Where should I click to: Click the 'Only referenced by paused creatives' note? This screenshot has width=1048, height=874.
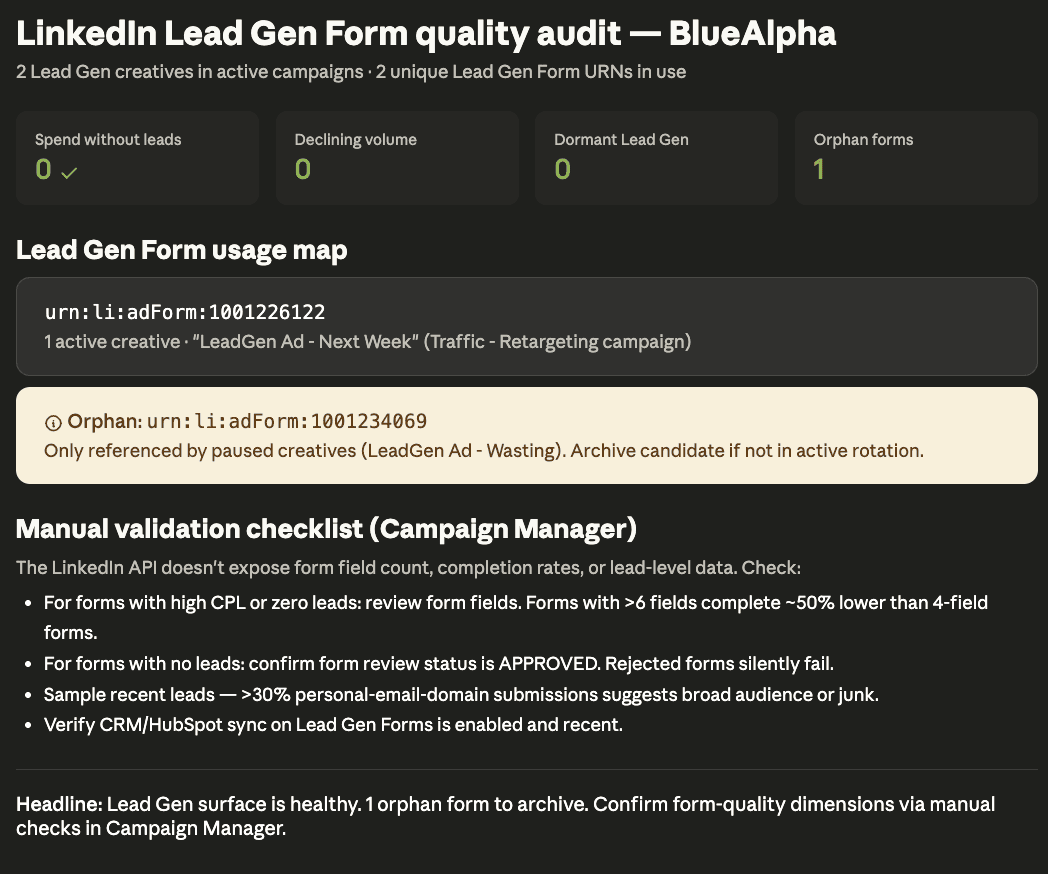pos(484,451)
